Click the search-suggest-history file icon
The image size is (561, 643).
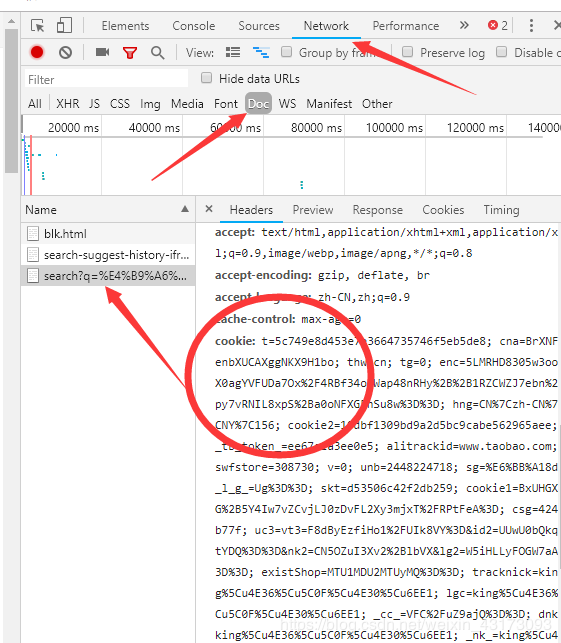pyautogui.click(x=33, y=255)
